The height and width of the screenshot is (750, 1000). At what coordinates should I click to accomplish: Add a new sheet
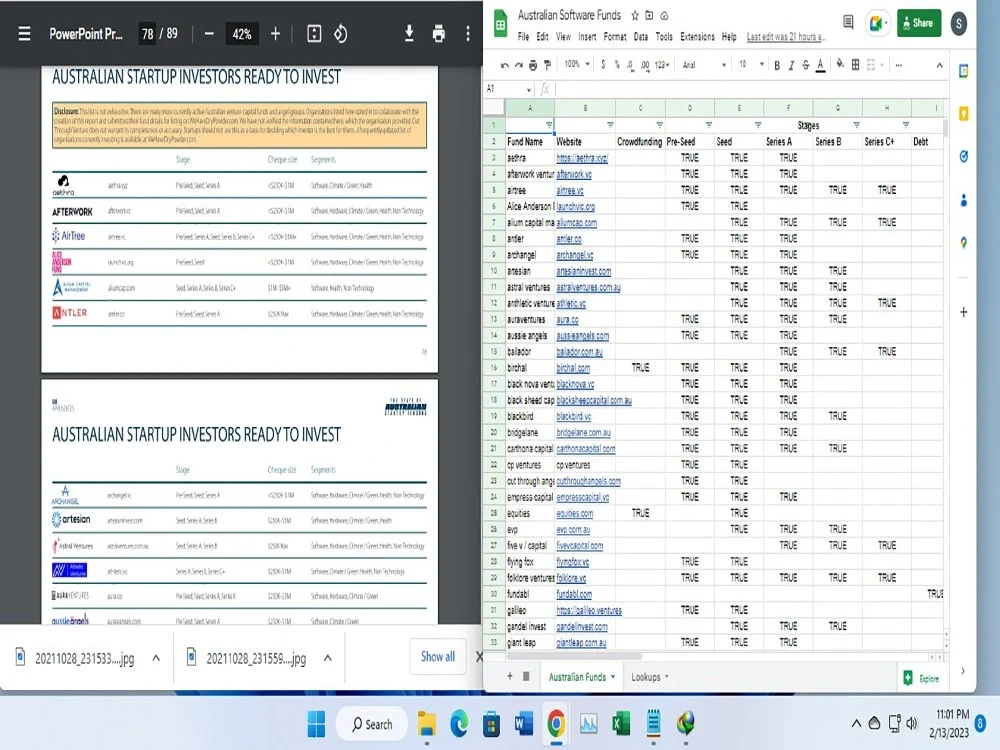[510, 676]
